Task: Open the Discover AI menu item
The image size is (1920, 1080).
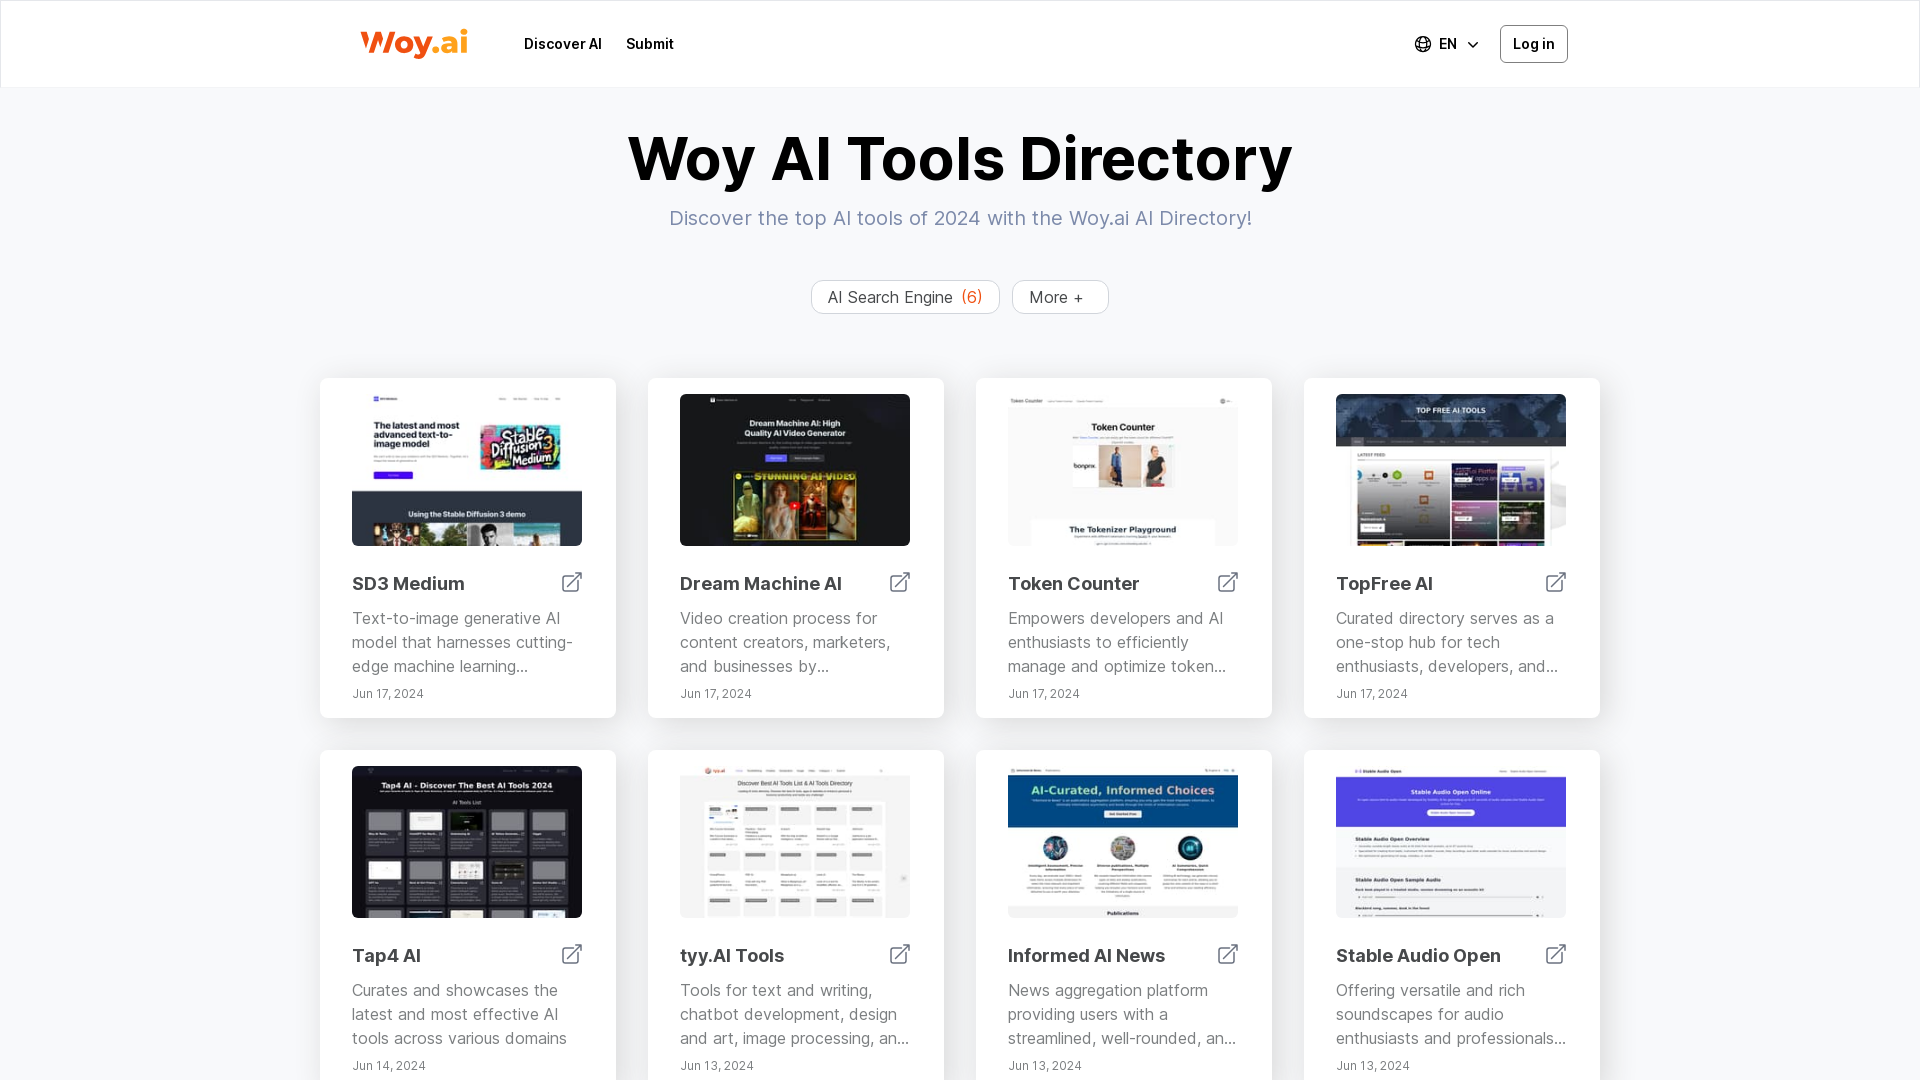Action: pos(562,43)
